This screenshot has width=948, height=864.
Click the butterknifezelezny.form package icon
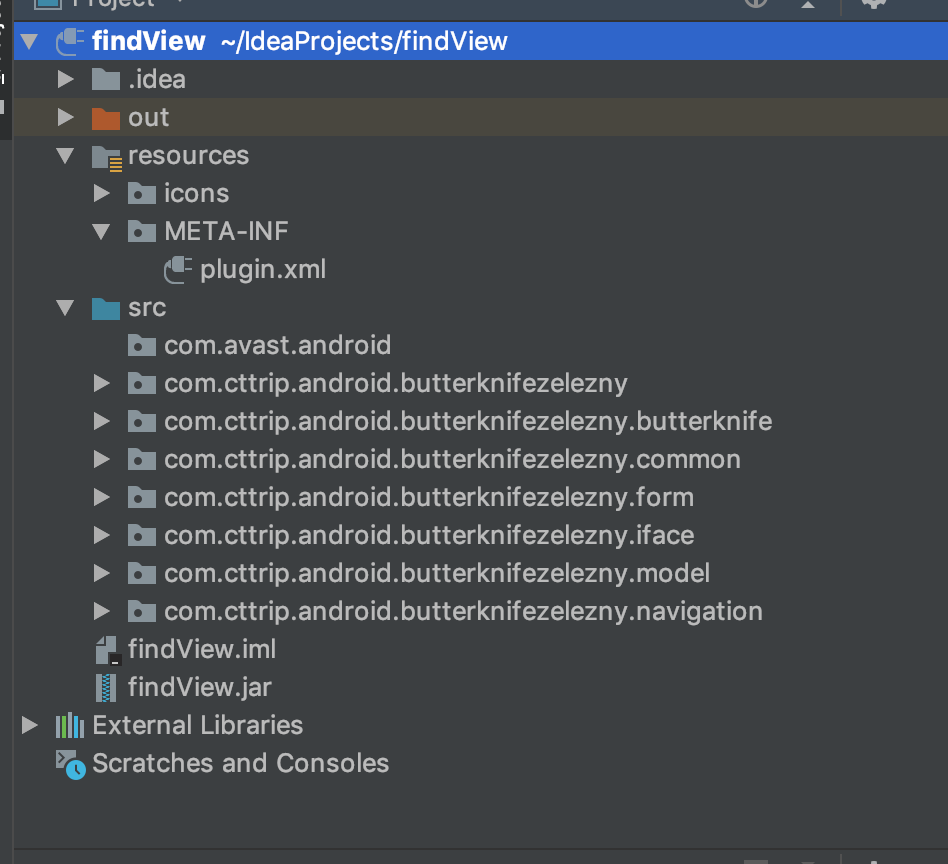tap(142, 498)
